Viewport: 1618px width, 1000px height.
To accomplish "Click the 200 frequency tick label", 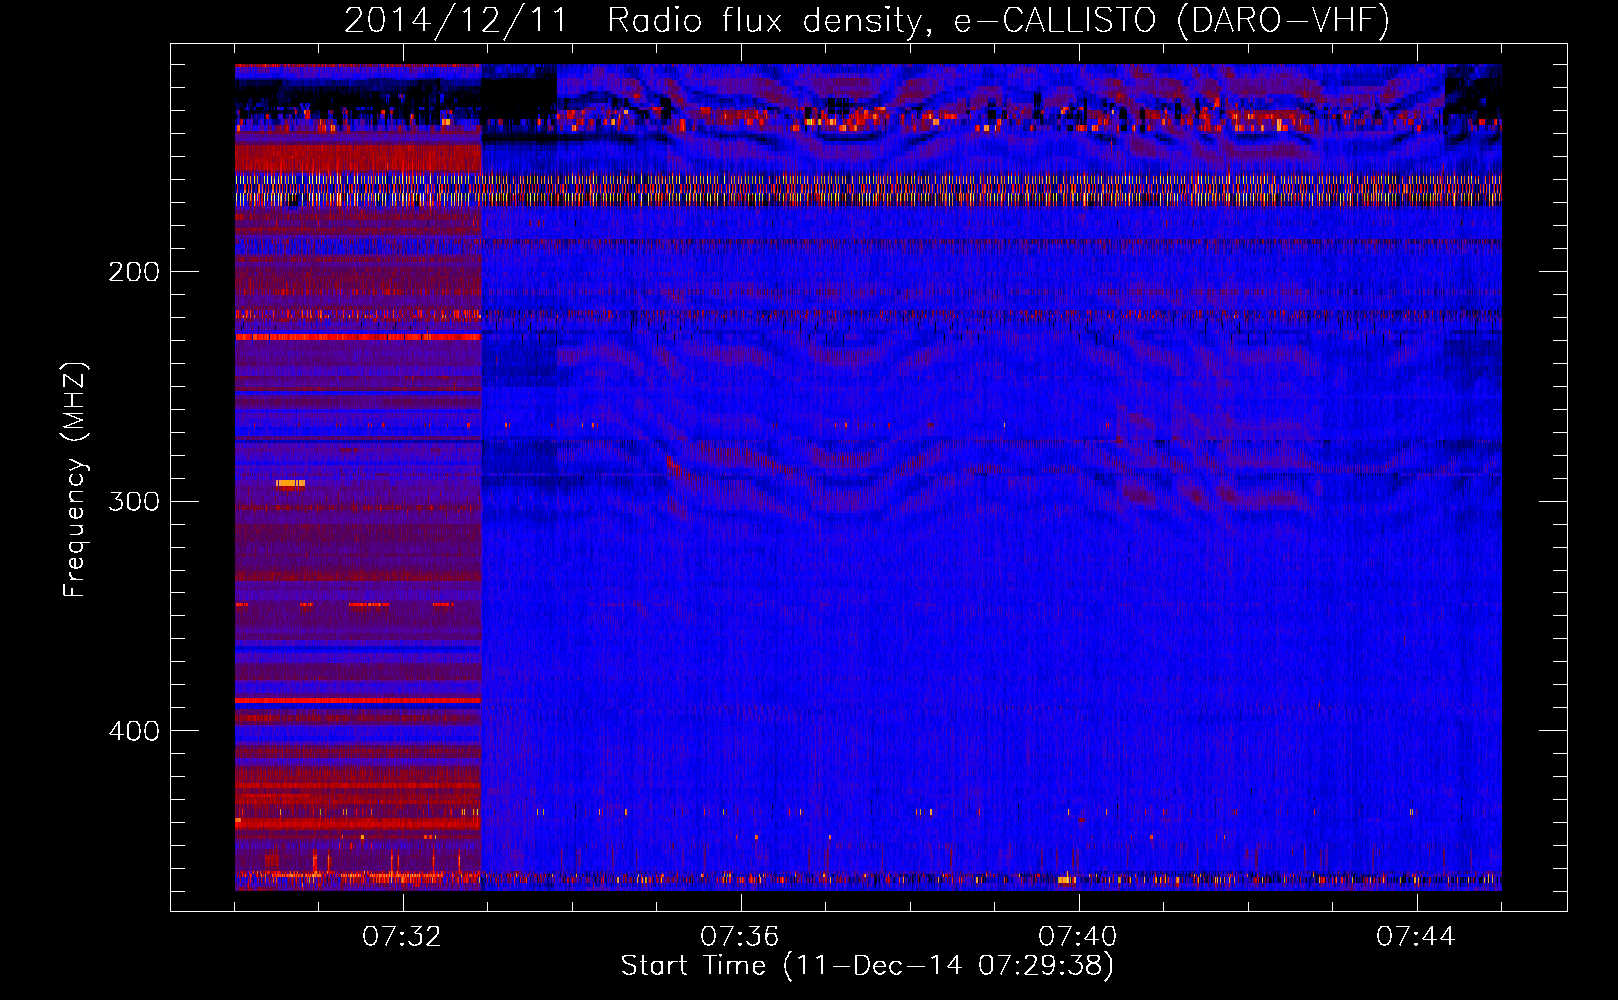I will pyautogui.click(x=134, y=272).
